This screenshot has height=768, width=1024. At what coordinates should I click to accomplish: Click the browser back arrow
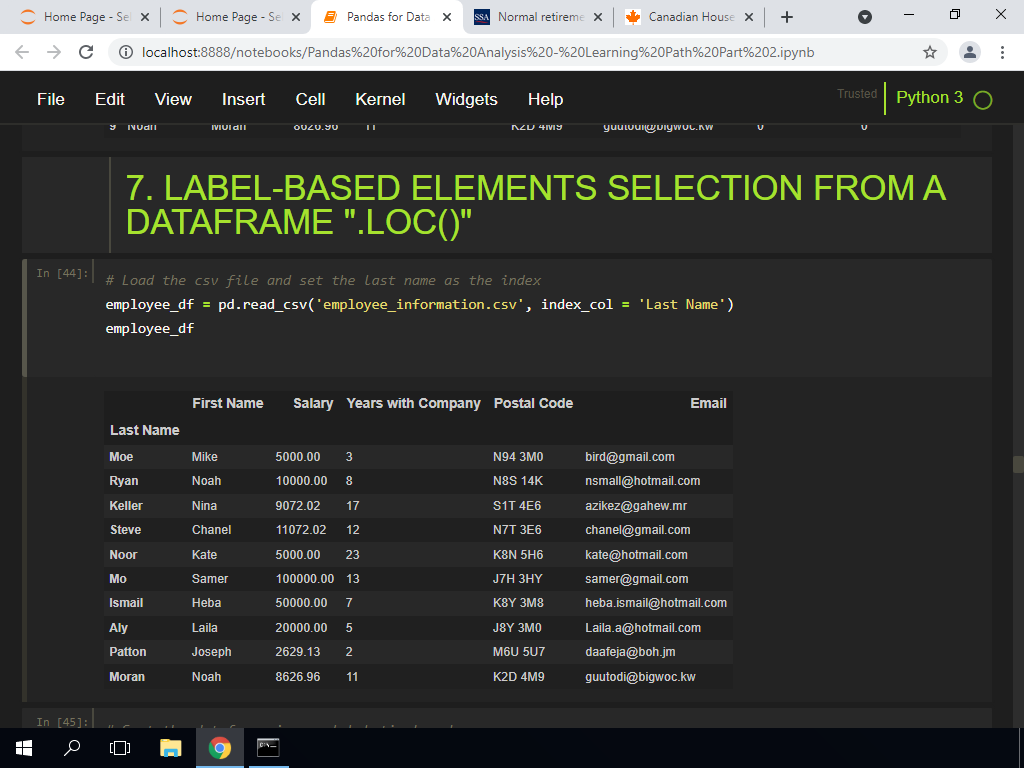coord(22,52)
